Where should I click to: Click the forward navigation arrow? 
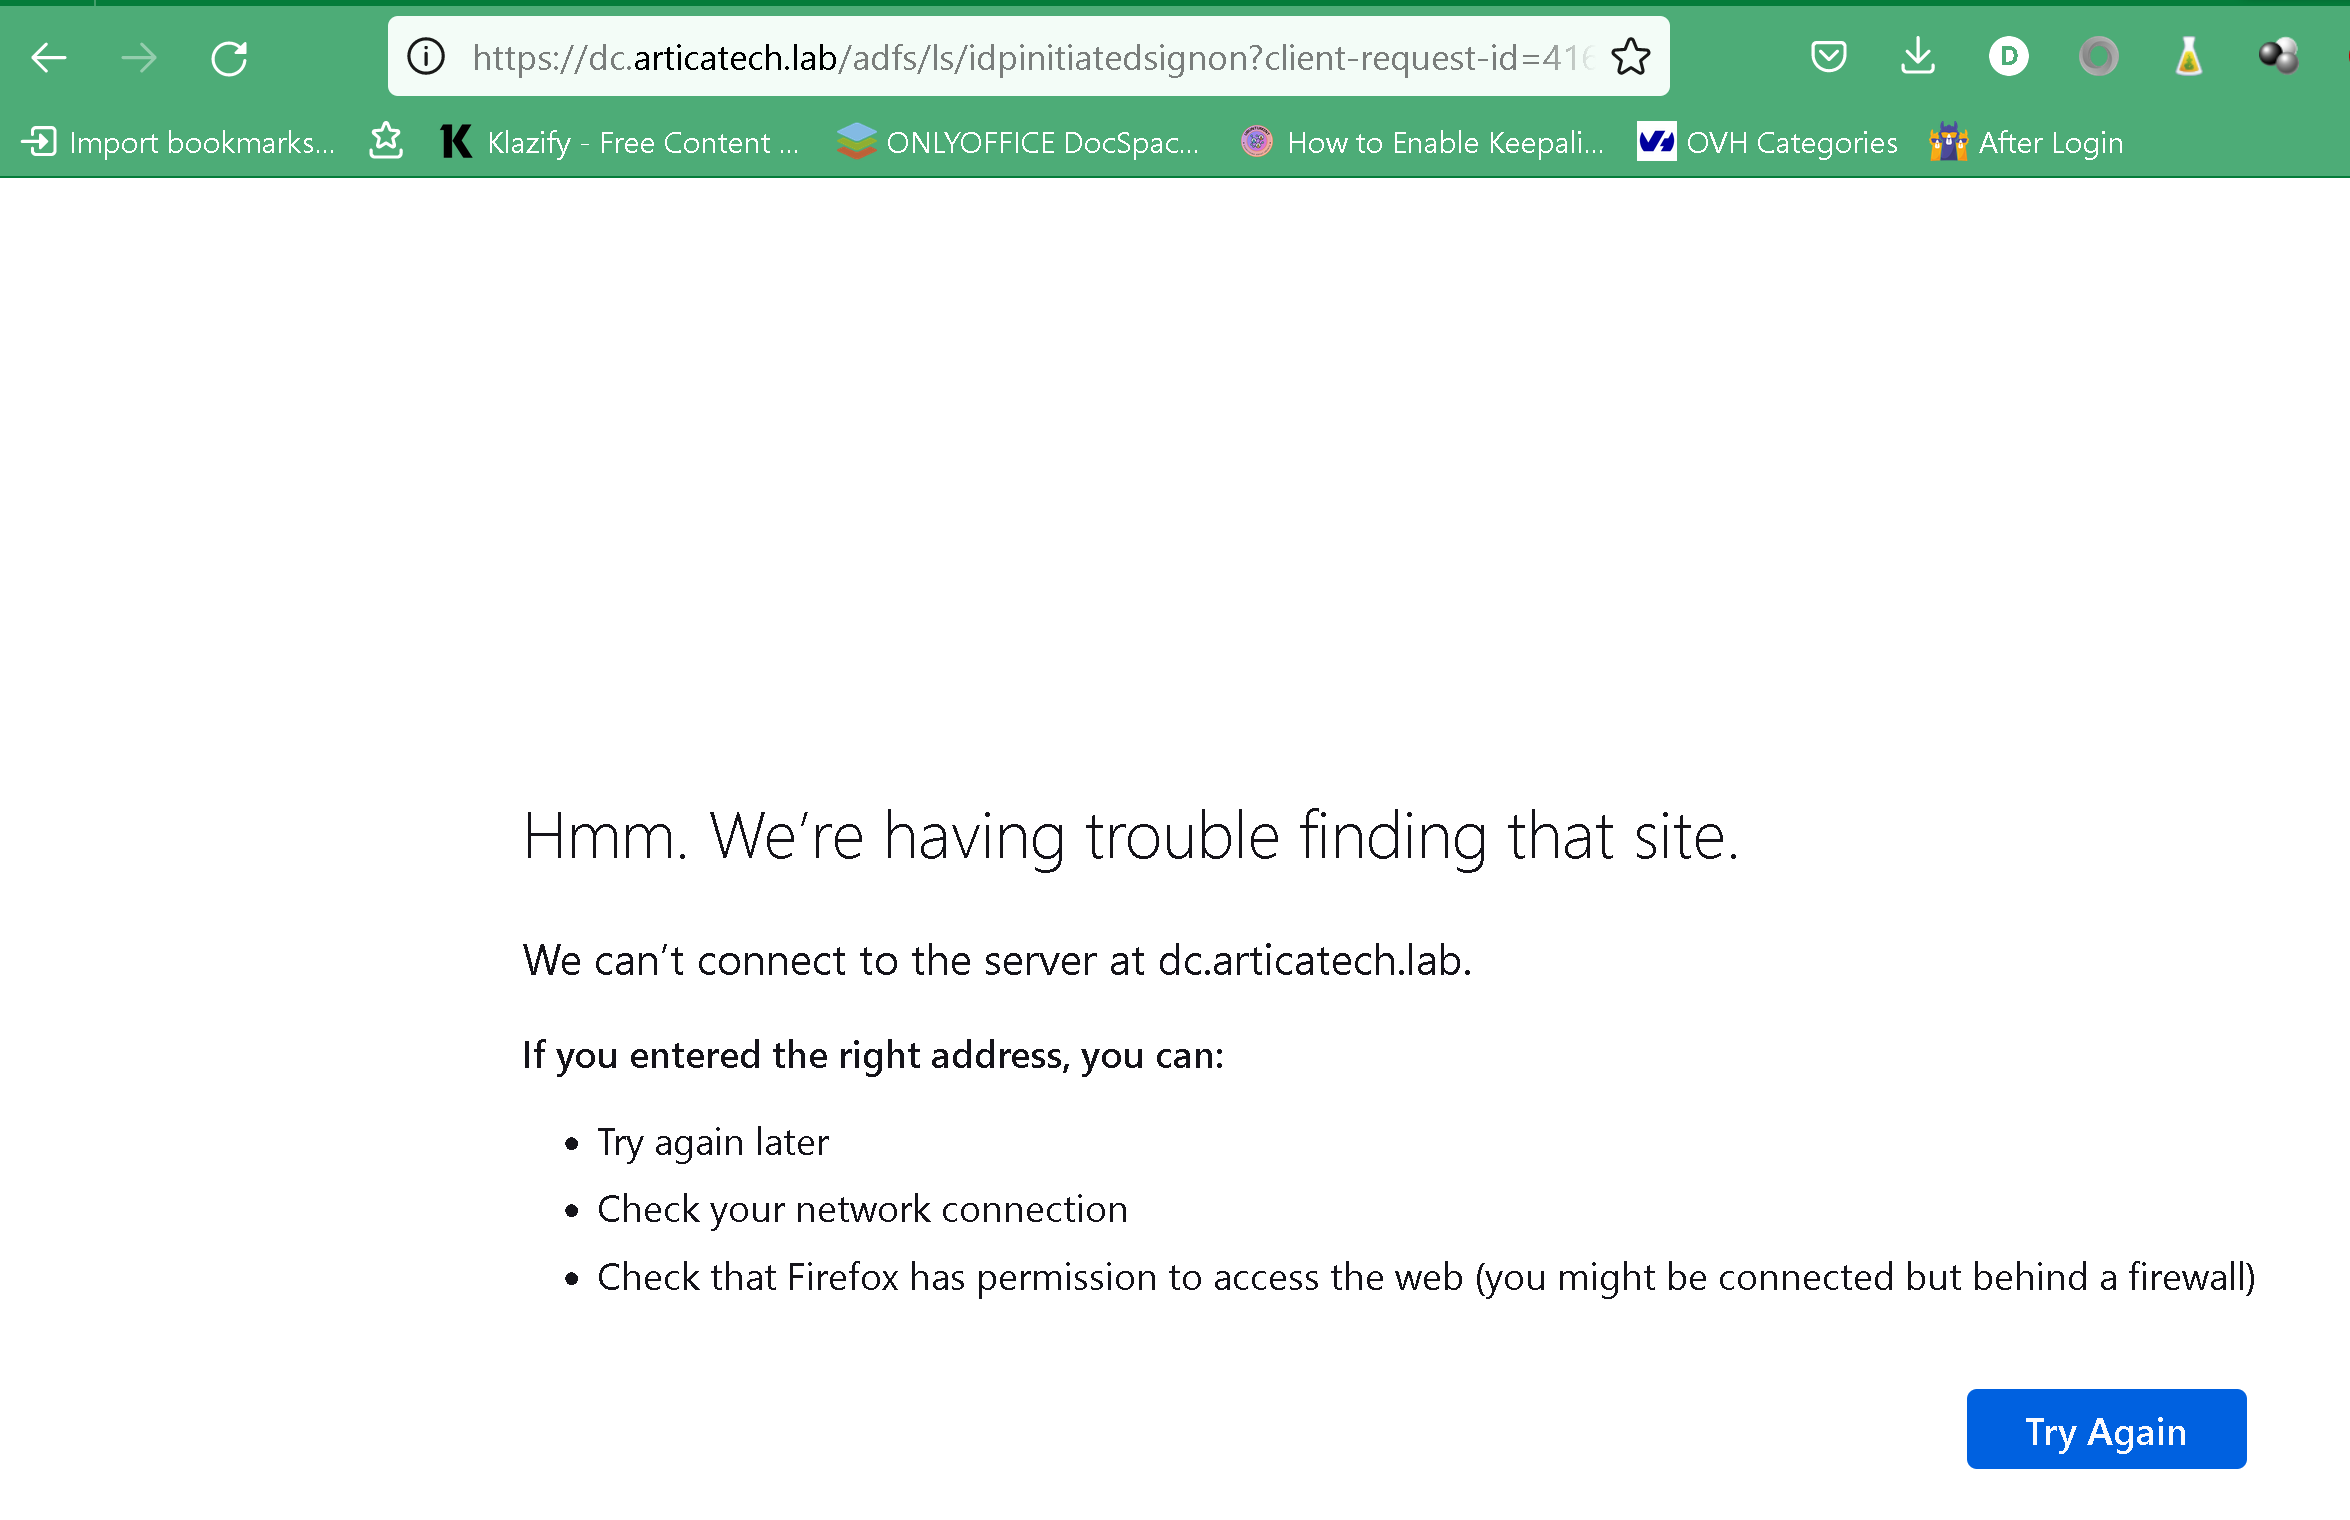pos(138,58)
